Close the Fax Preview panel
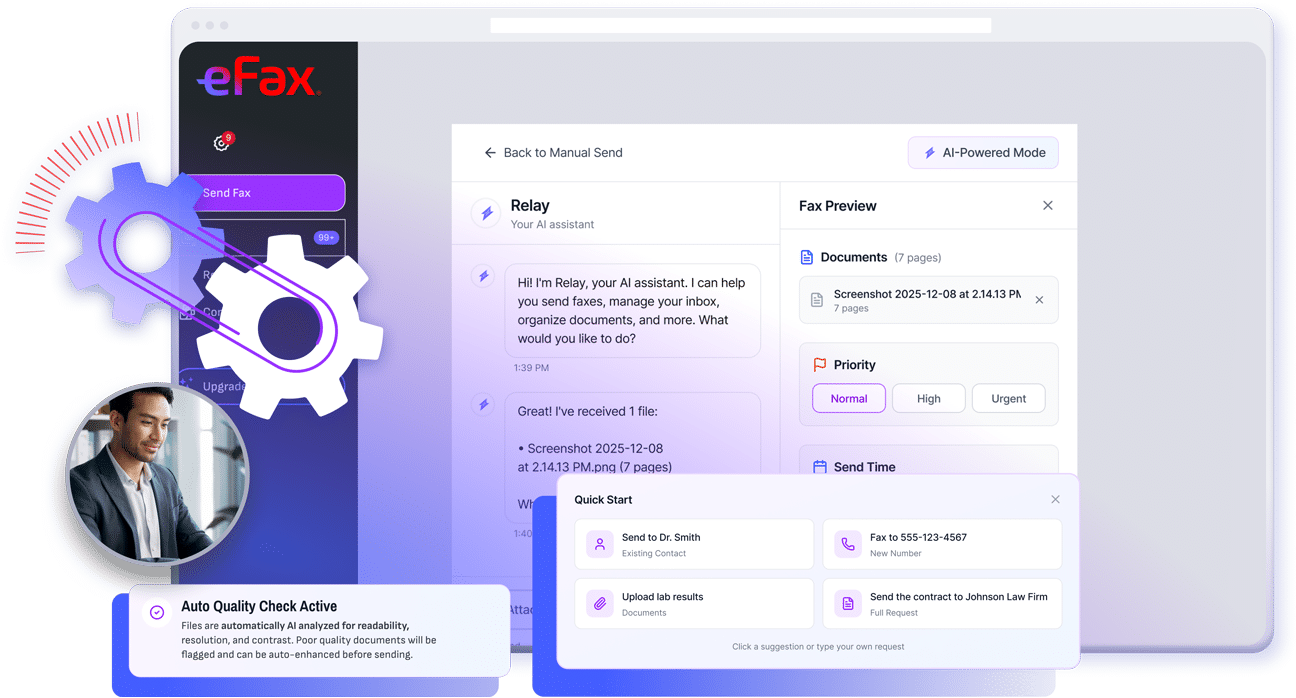Image resolution: width=1296 pixels, height=698 pixels. [x=1048, y=206]
